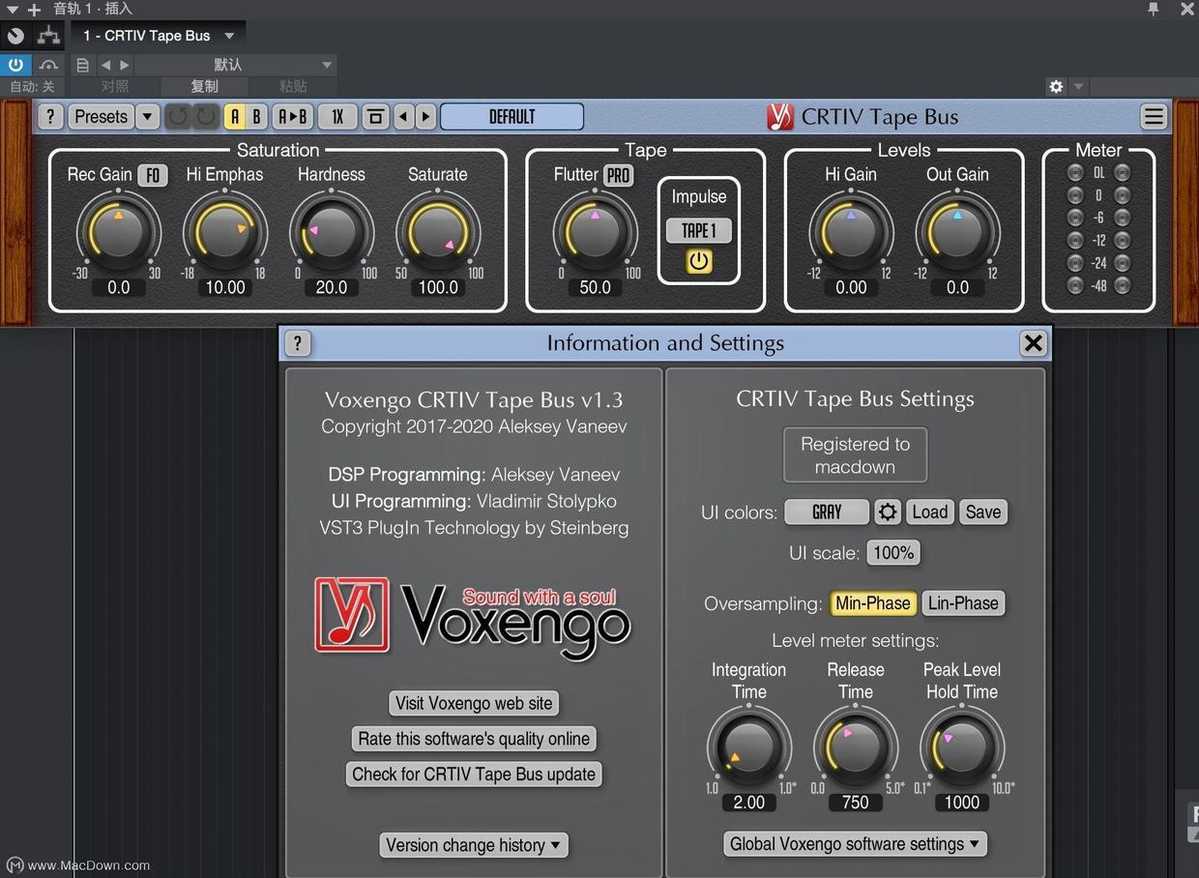1199x878 pixels.
Task: Click the Integration Time value 2.00
Action: click(x=749, y=802)
